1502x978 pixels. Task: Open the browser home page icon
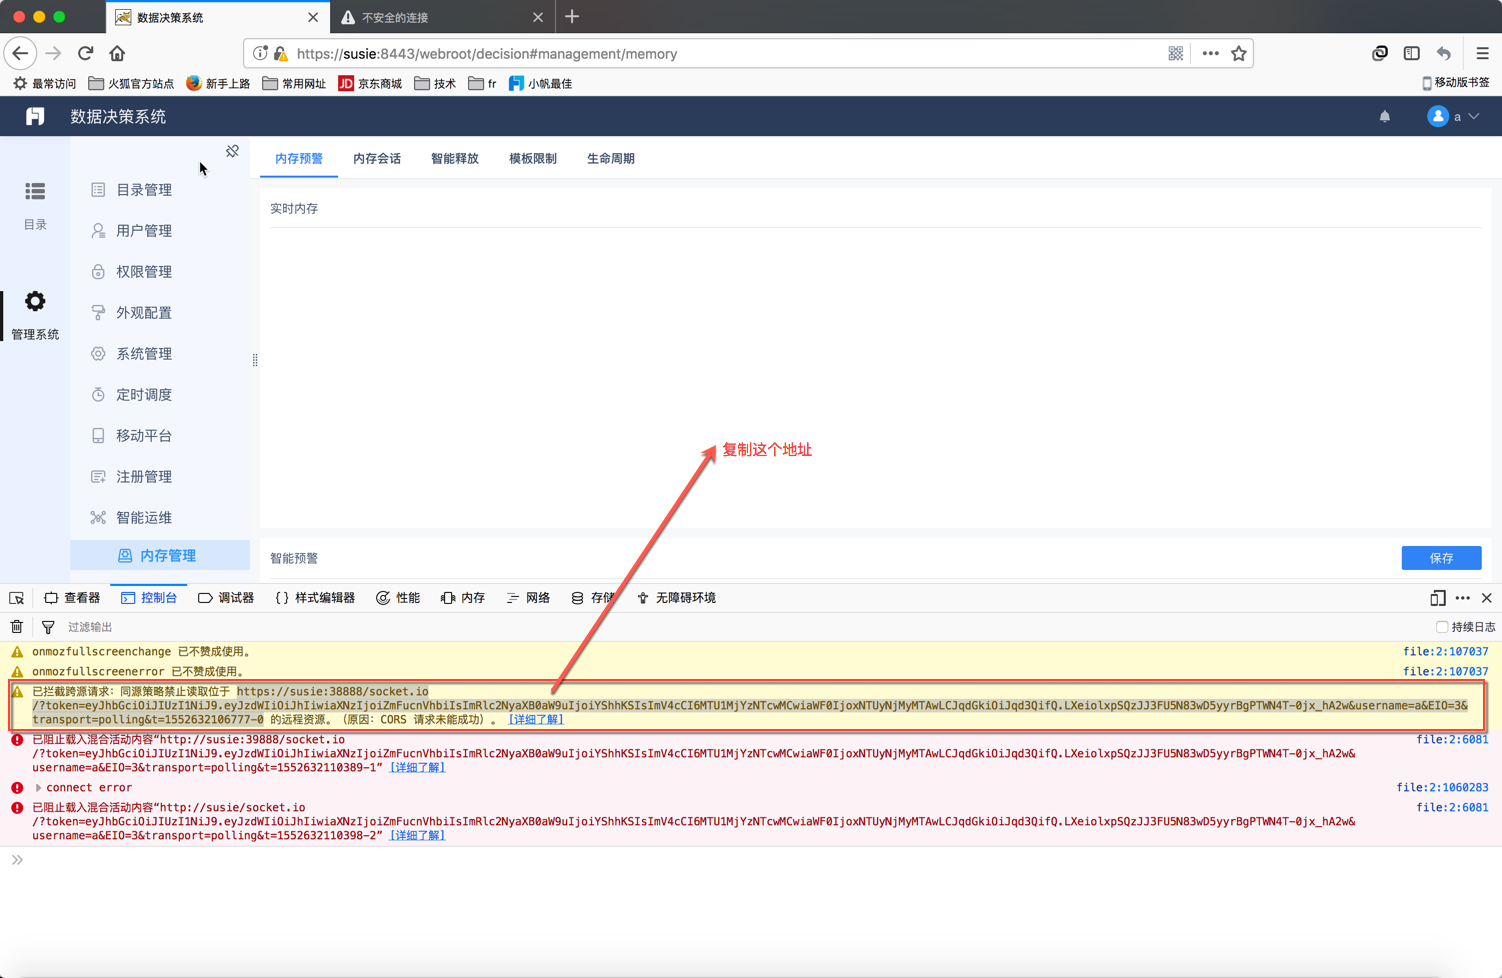[x=117, y=54]
